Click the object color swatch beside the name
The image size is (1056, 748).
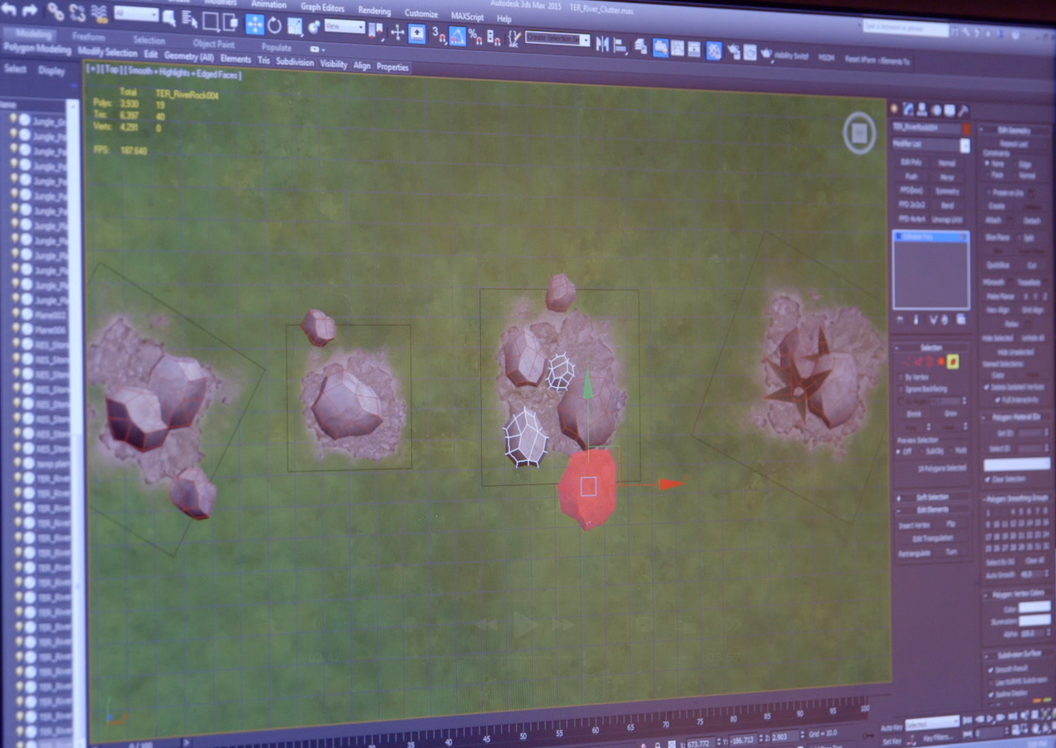966,128
